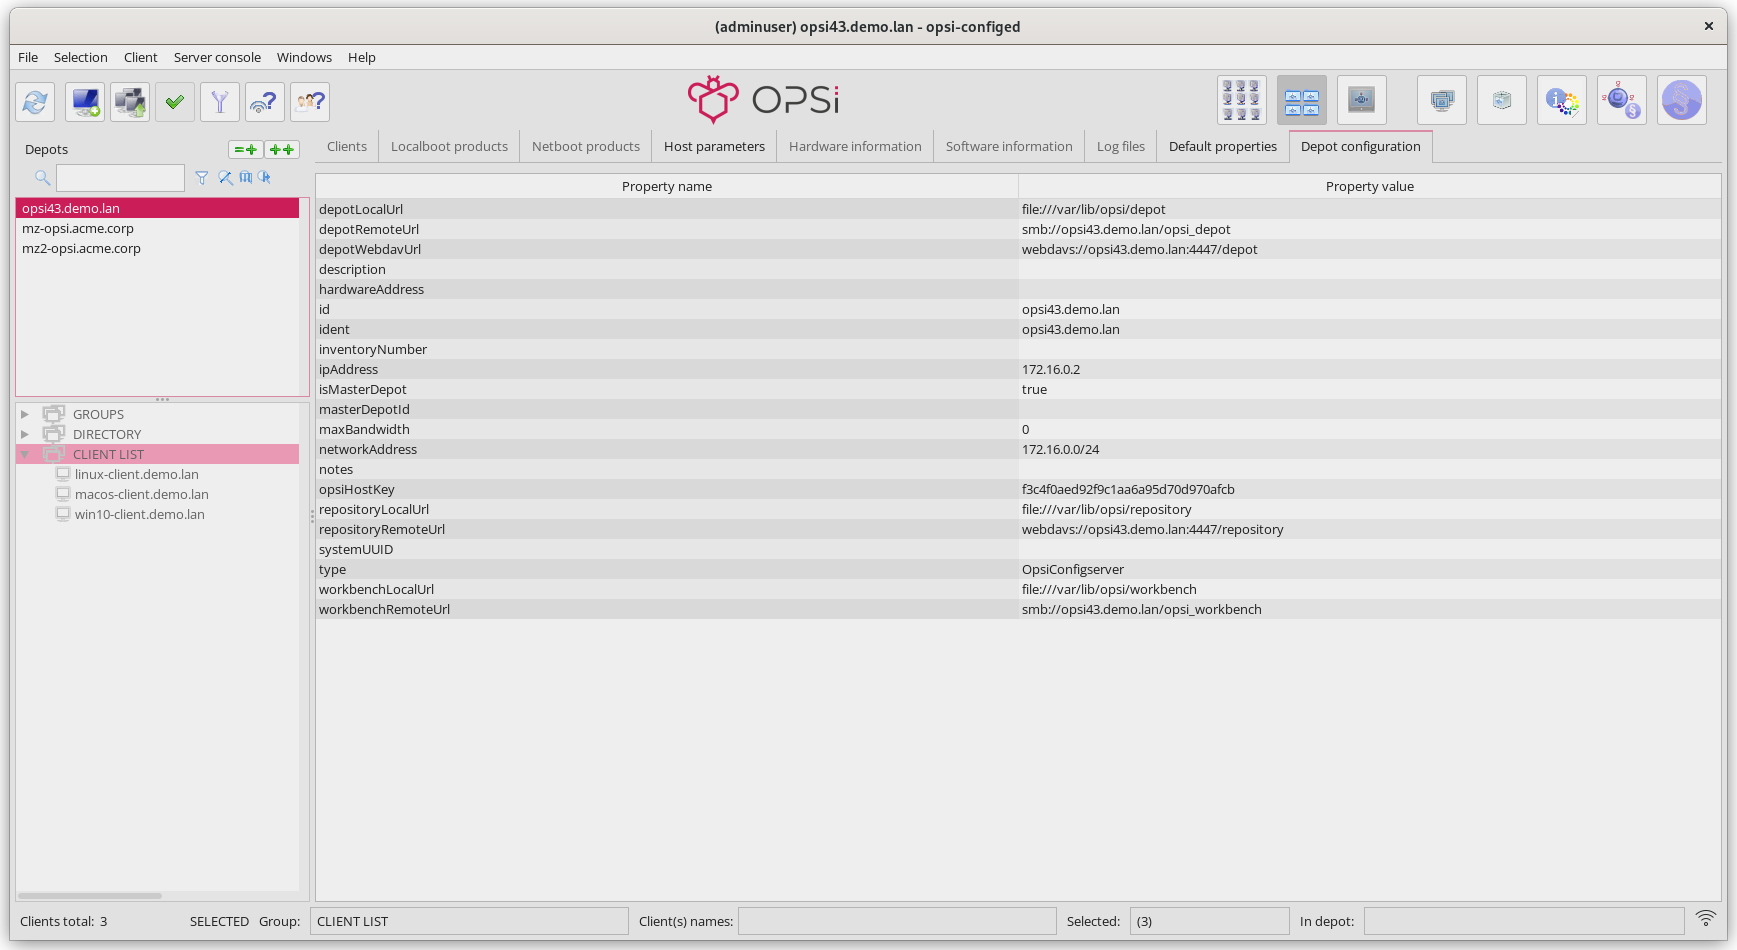Click the depotRemoteUrl value cell
The height and width of the screenshot is (950, 1737).
pos(1370,229)
